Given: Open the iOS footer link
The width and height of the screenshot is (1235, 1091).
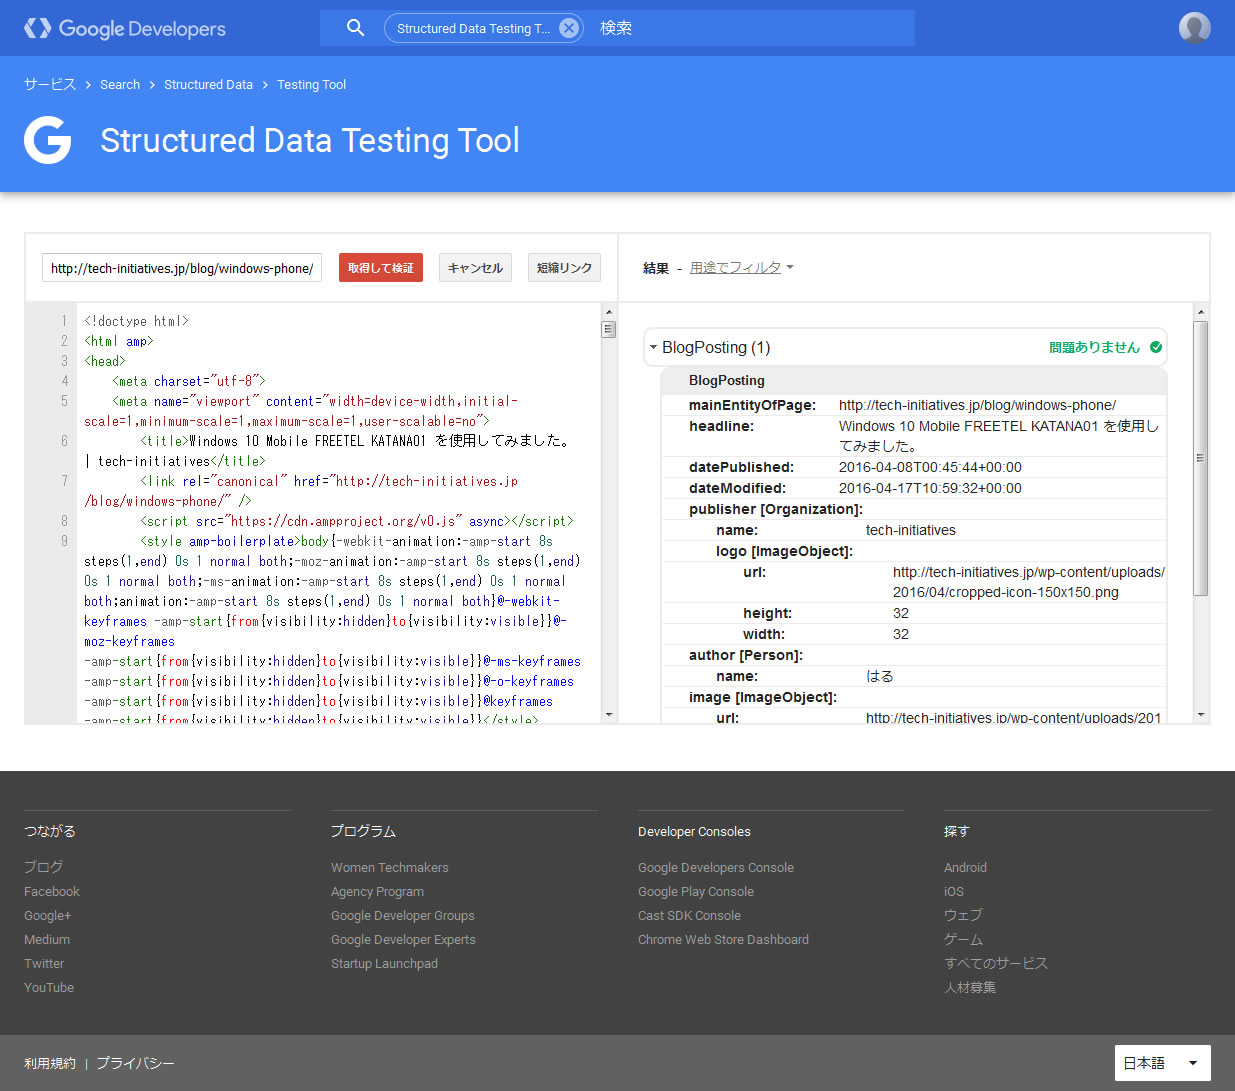Looking at the screenshot, I should coord(954,891).
